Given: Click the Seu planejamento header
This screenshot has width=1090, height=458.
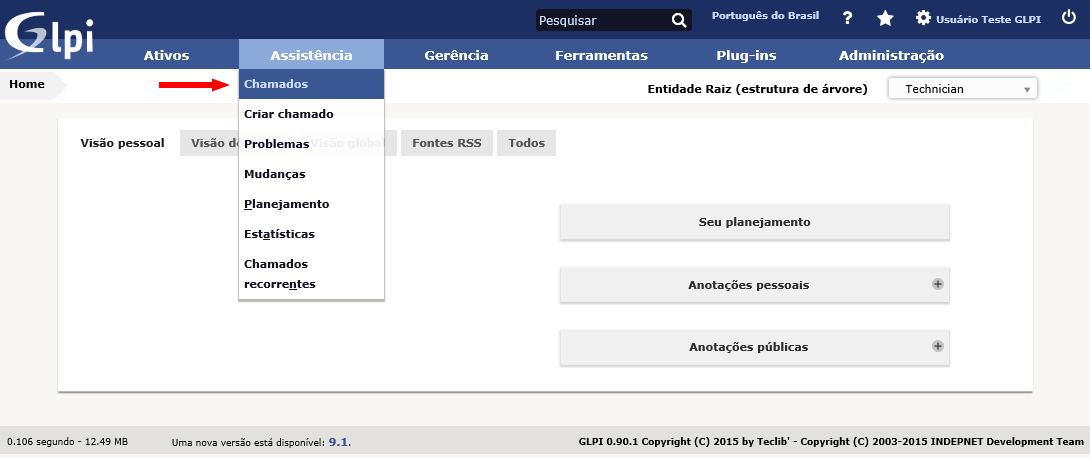Looking at the screenshot, I should tap(754, 222).
